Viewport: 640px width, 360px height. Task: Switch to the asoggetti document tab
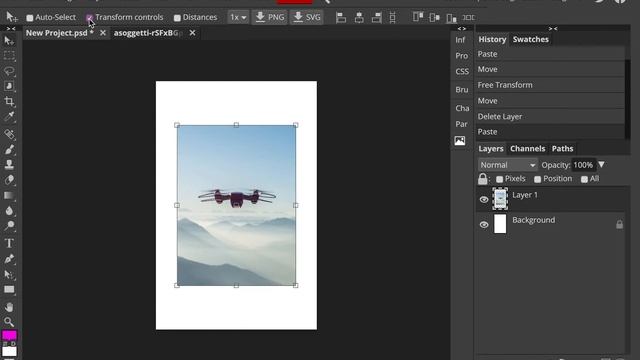(x=148, y=33)
